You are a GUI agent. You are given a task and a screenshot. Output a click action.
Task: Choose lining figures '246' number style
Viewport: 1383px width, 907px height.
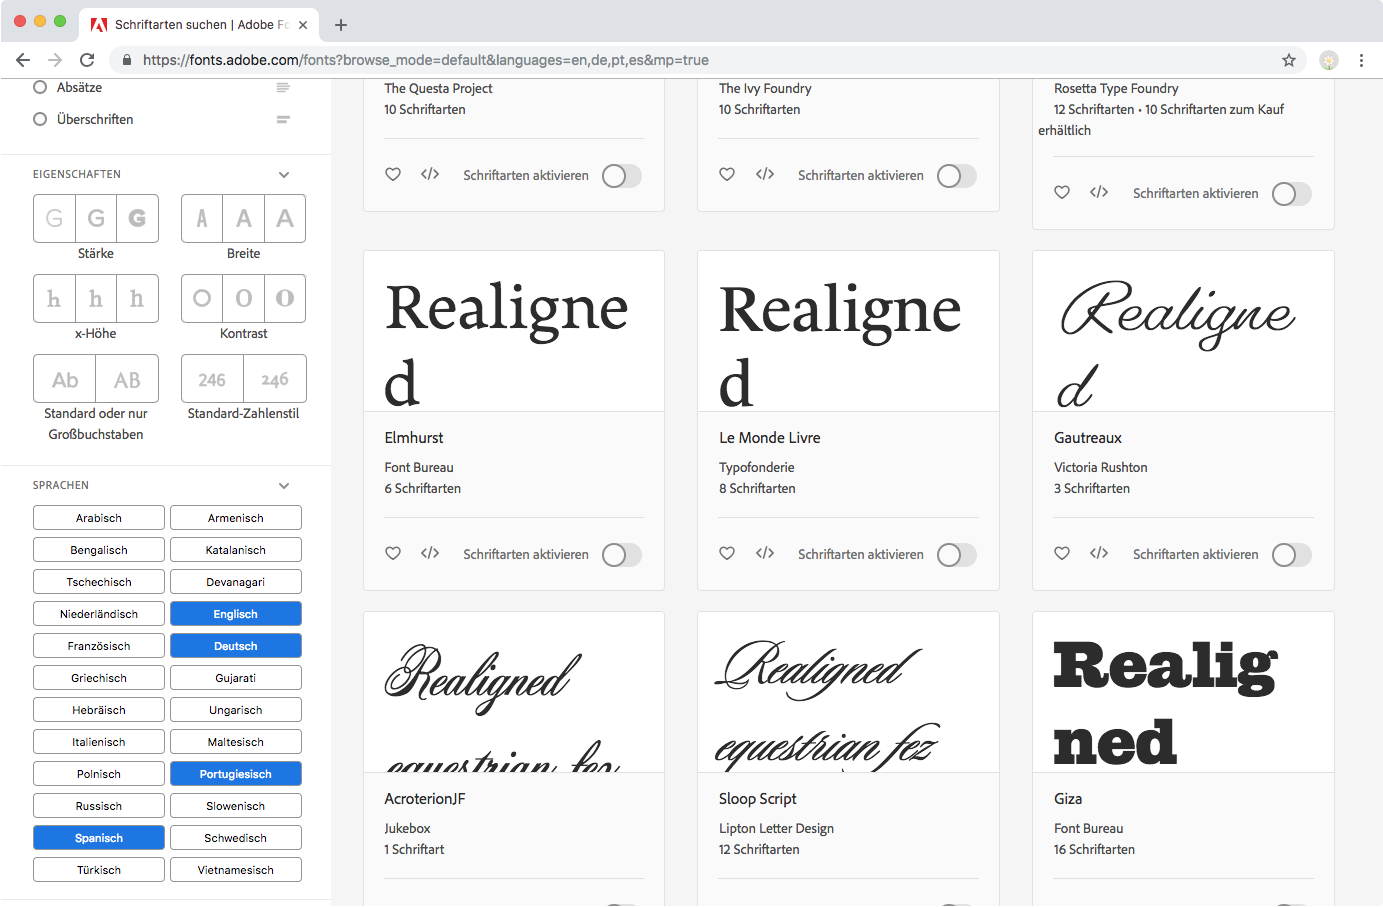pos(212,379)
